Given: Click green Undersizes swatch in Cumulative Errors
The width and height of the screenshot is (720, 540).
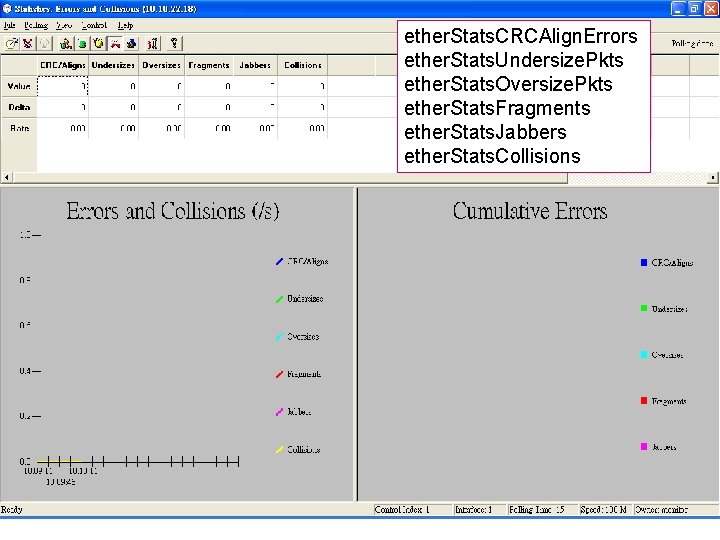Looking at the screenshot, I should [x=644, y=309].
